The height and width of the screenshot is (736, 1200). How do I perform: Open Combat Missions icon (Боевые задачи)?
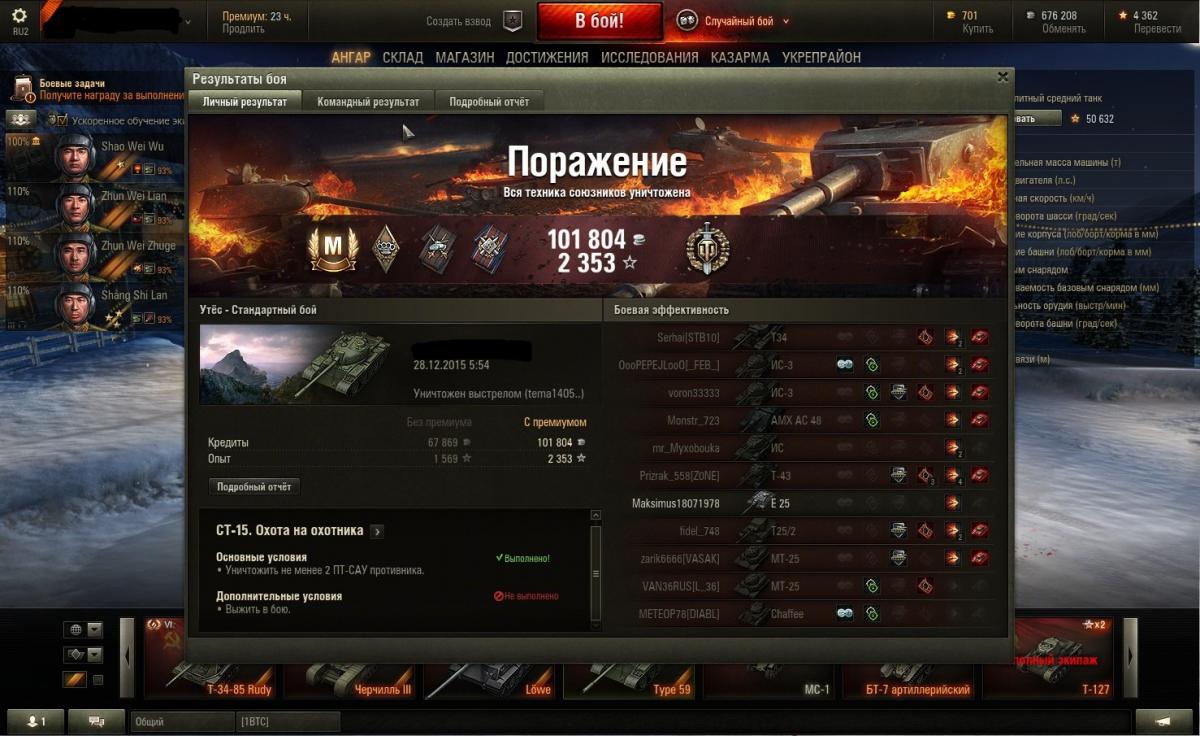pyautogui.click(x=22, y=89)
